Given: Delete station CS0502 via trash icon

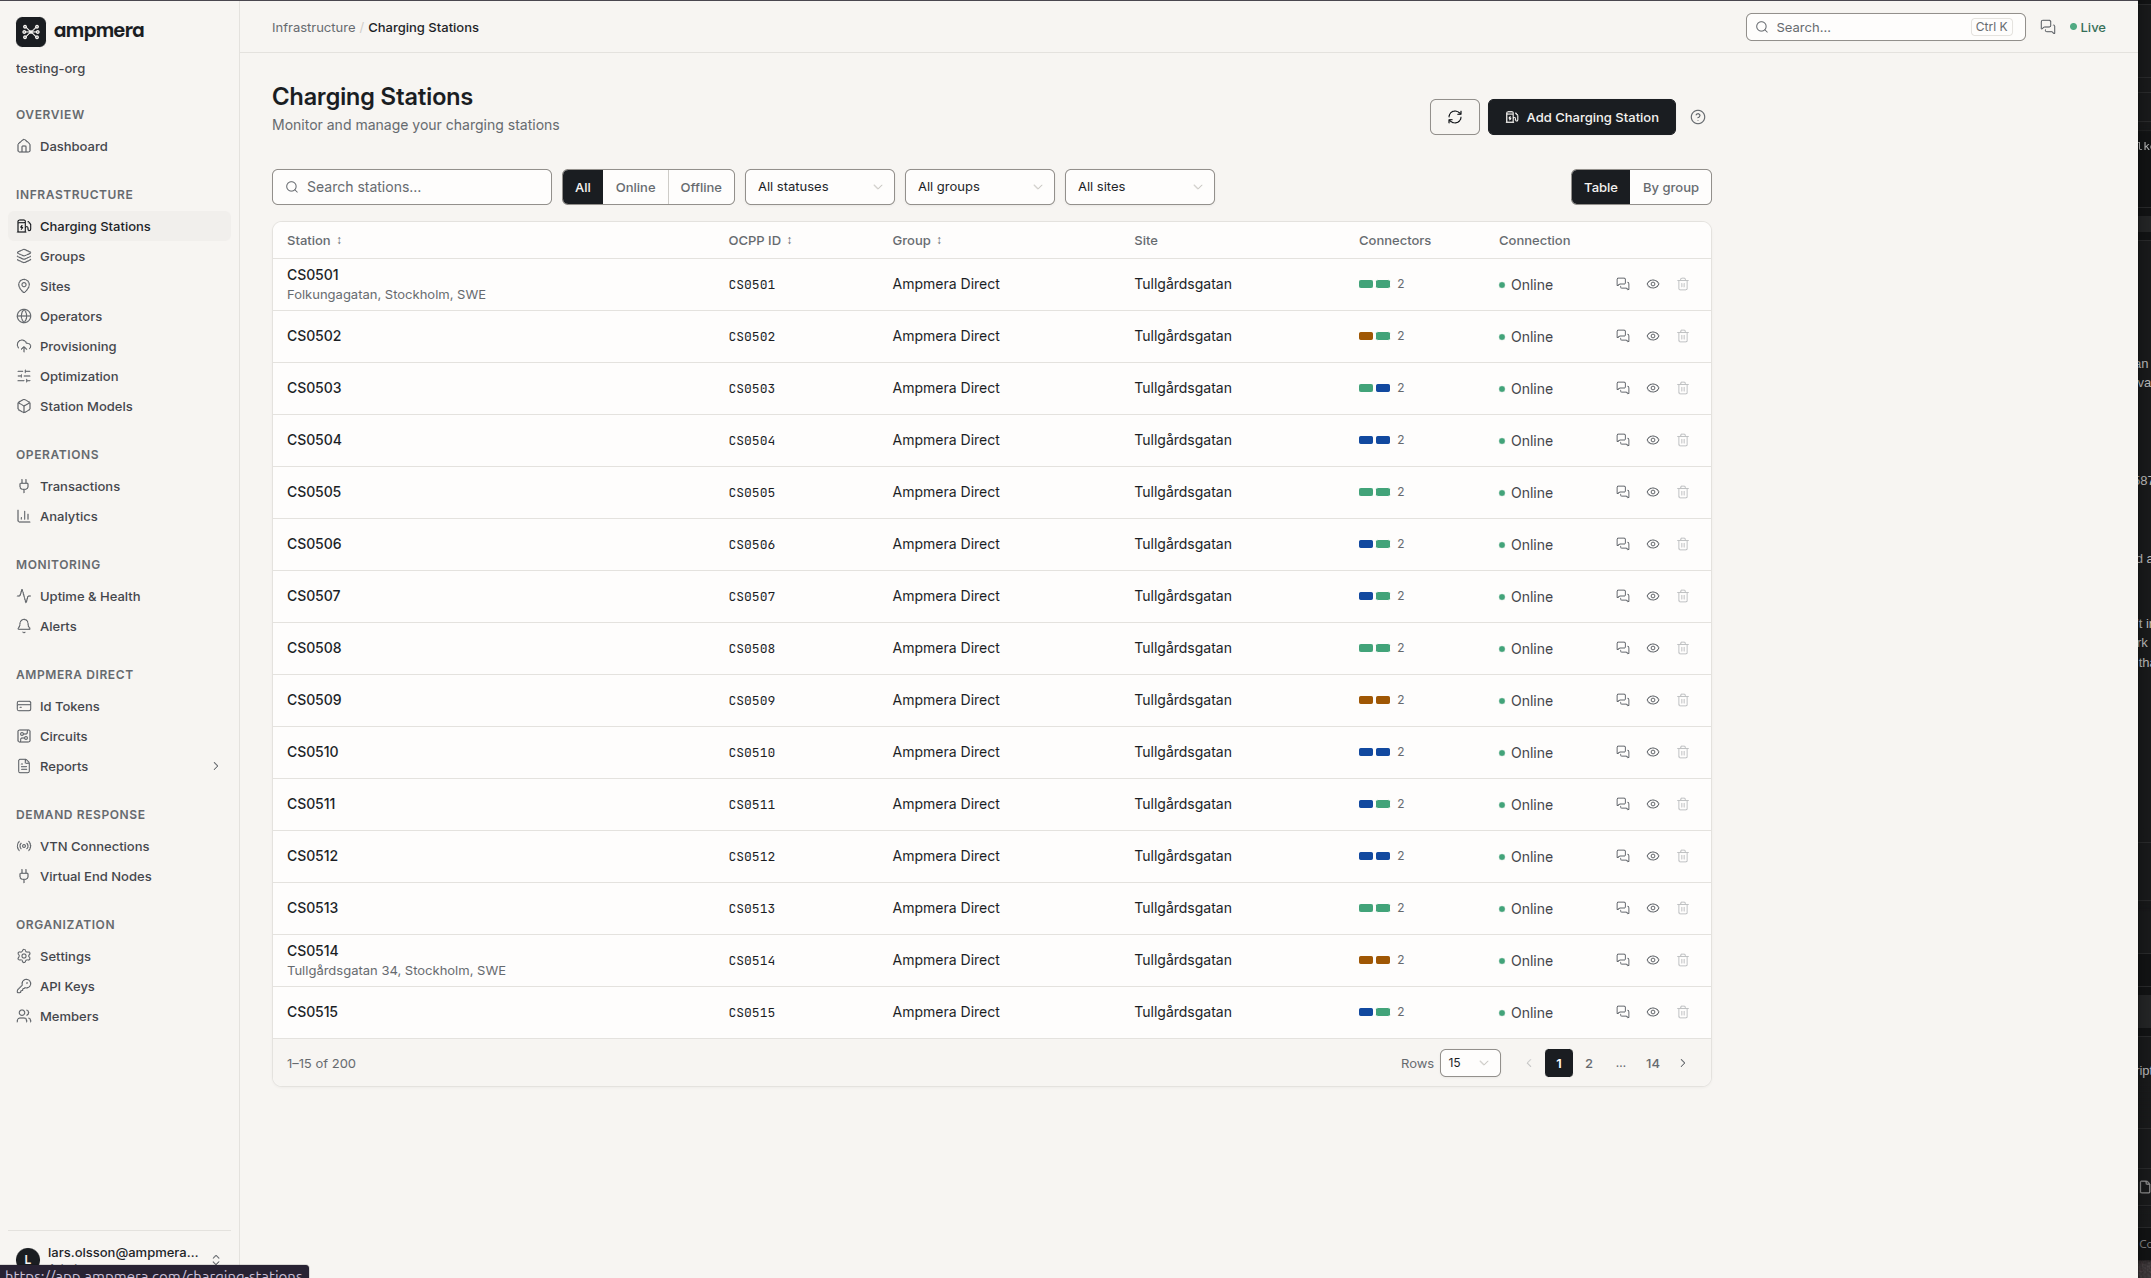Looking at the screenshot, I should coord(1682,336).
